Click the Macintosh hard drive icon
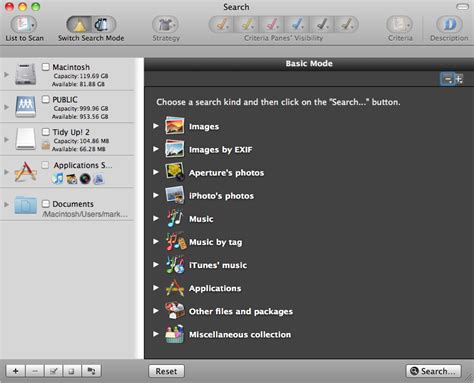The image size is (474, 383). pyautogui.click(x=26, y=74)
